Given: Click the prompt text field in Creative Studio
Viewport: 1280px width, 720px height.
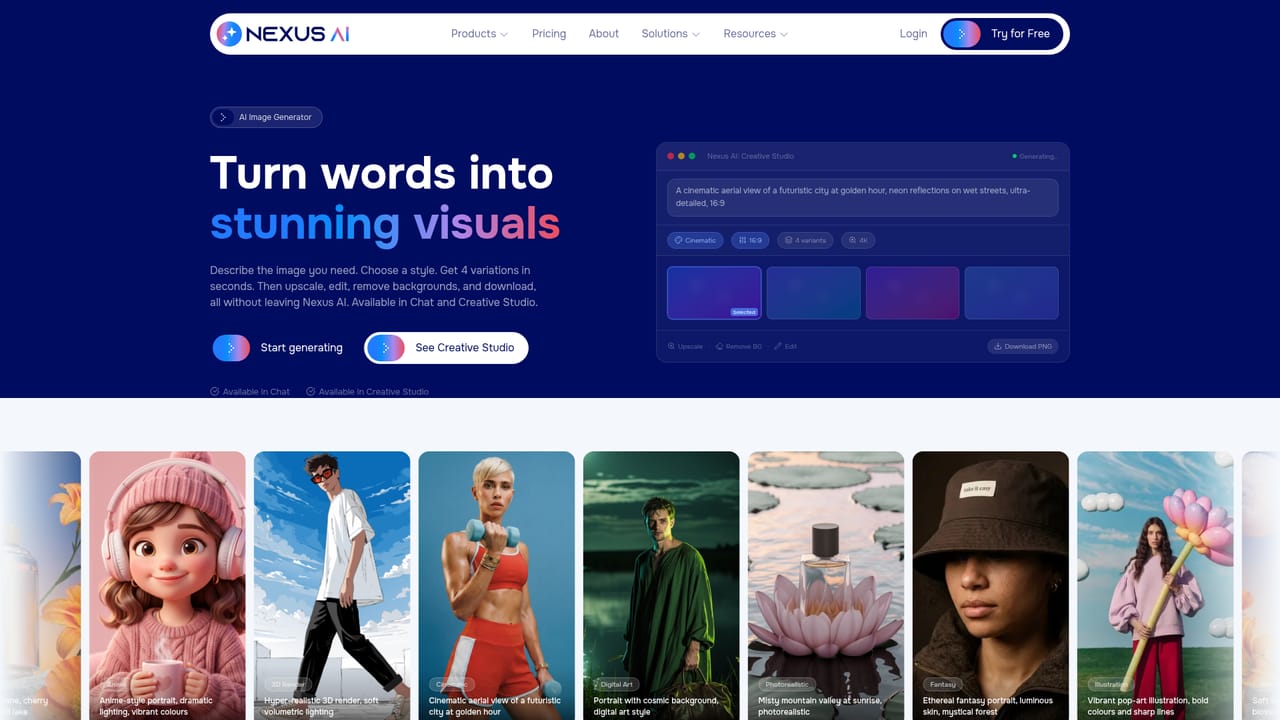Looking at the screenshot, I should pyautogui.click(x=863, y=197).
